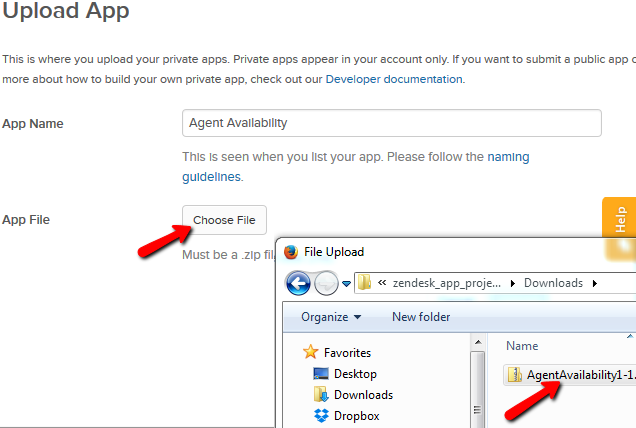Click into the App Name text field
This screenshot has height=428, width=636.
391,123
